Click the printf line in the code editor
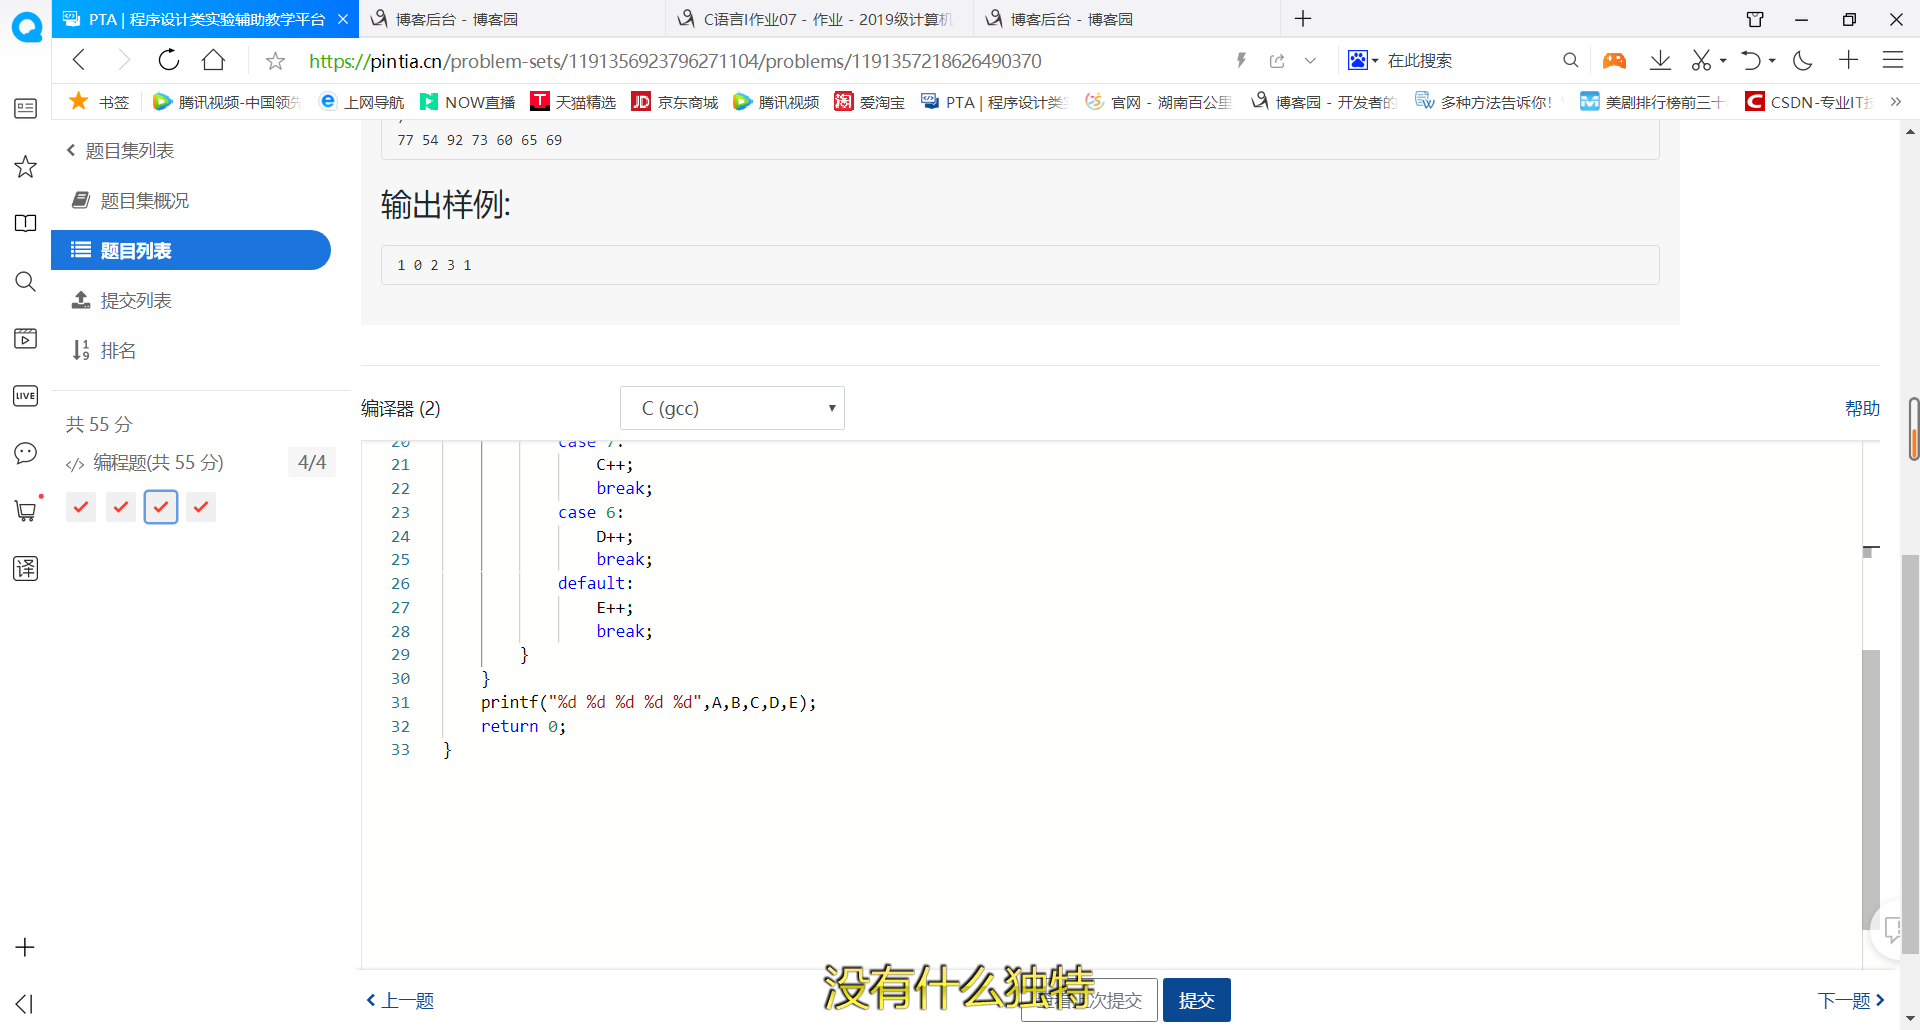This screenshot has height=1030, width=1920. point(648,703)
